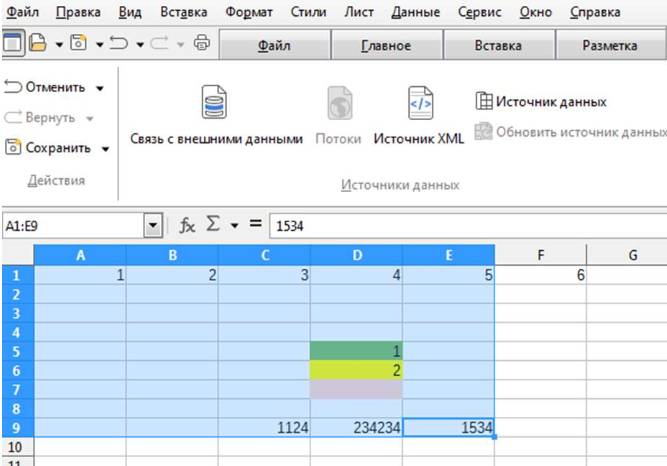Select column C header
The width and height of the screenshot is (667, 466).
(x=264, y=255)
